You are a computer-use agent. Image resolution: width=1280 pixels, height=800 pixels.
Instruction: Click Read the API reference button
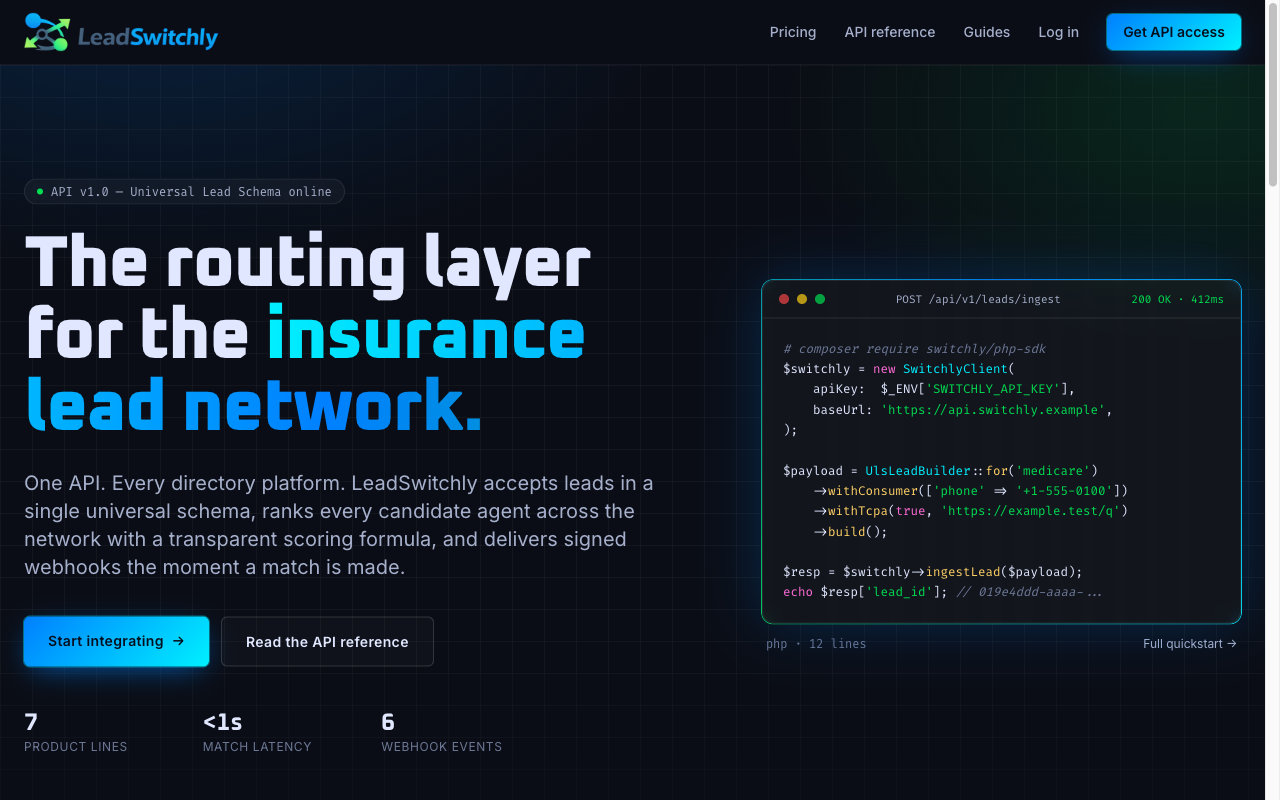tap(327, 642)
